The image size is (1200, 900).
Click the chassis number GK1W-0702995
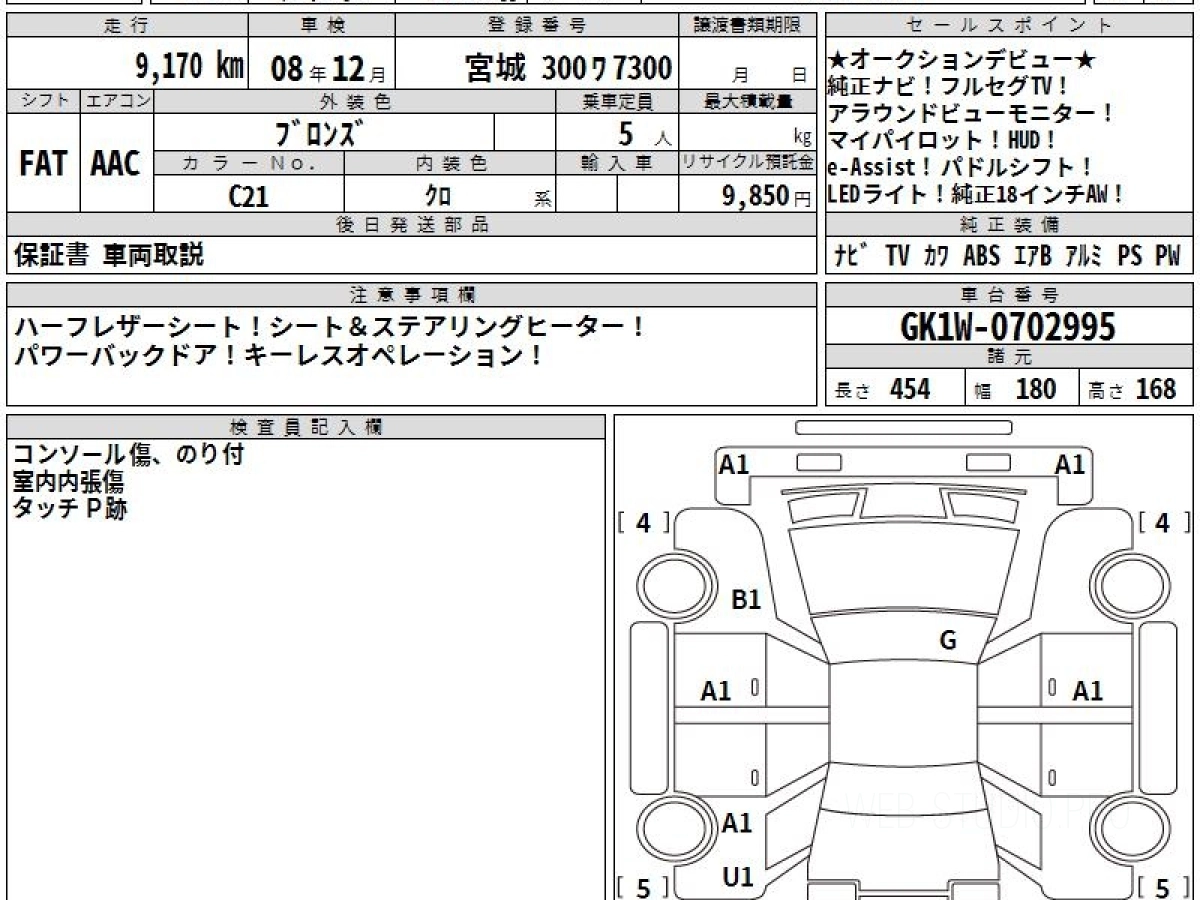[x=1008, y=326]
